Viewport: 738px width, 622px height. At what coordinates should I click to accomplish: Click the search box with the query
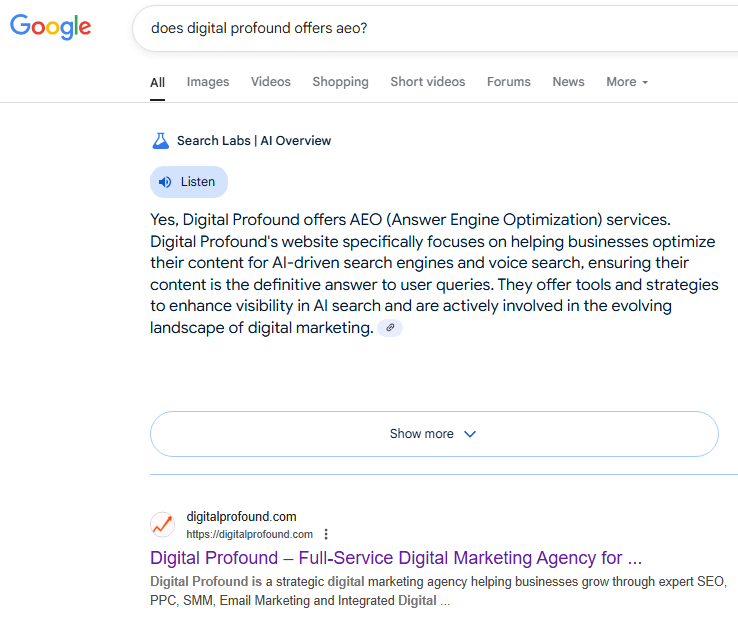click(435, 28)
